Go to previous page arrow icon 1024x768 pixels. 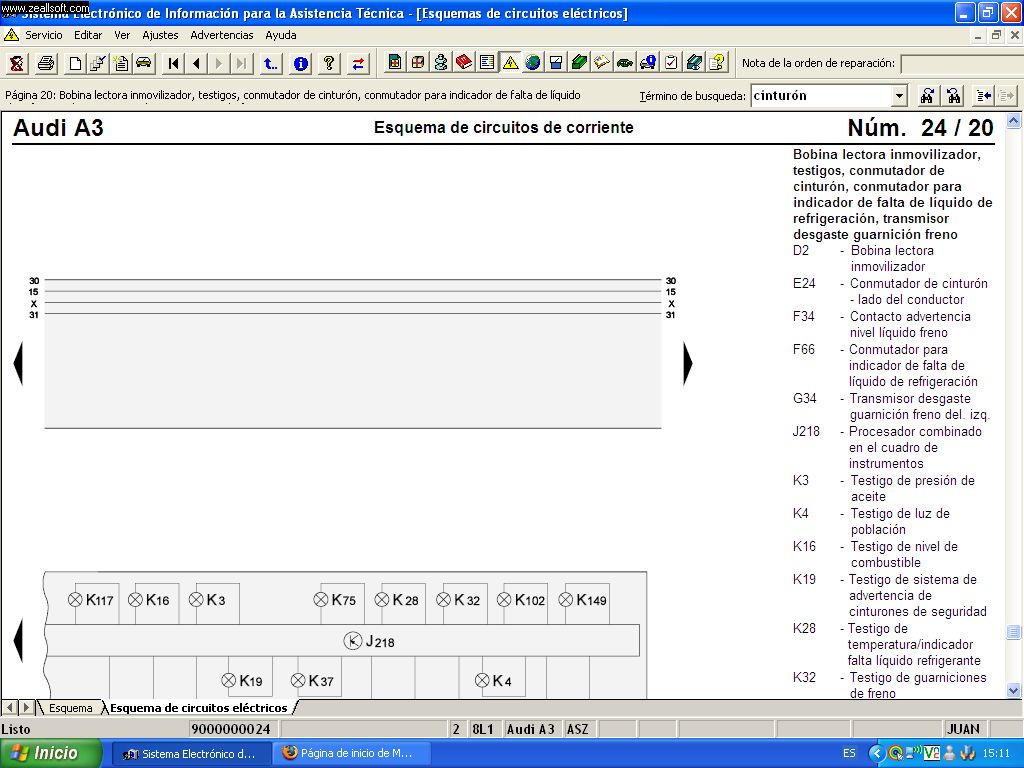coord(196,63)
